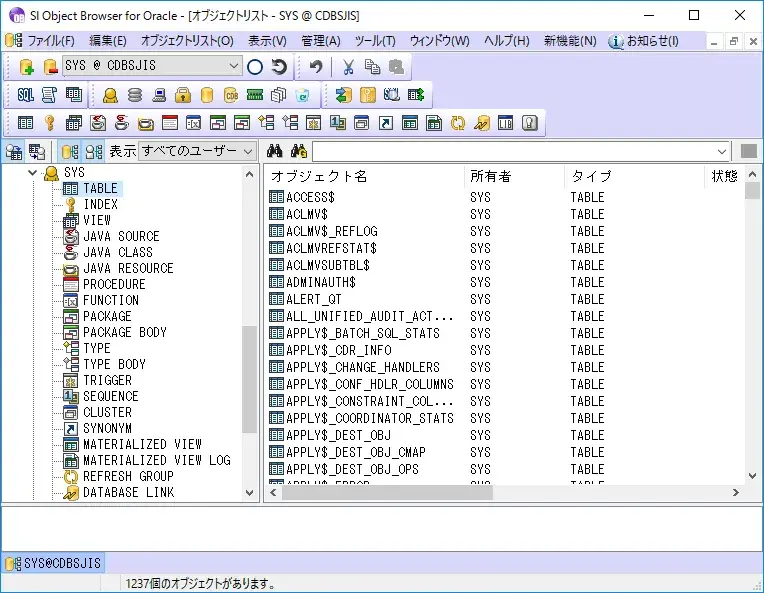
Task: Select the SYS@CDBSJIS window tab at bottom
Action: [x=53, y=563]
